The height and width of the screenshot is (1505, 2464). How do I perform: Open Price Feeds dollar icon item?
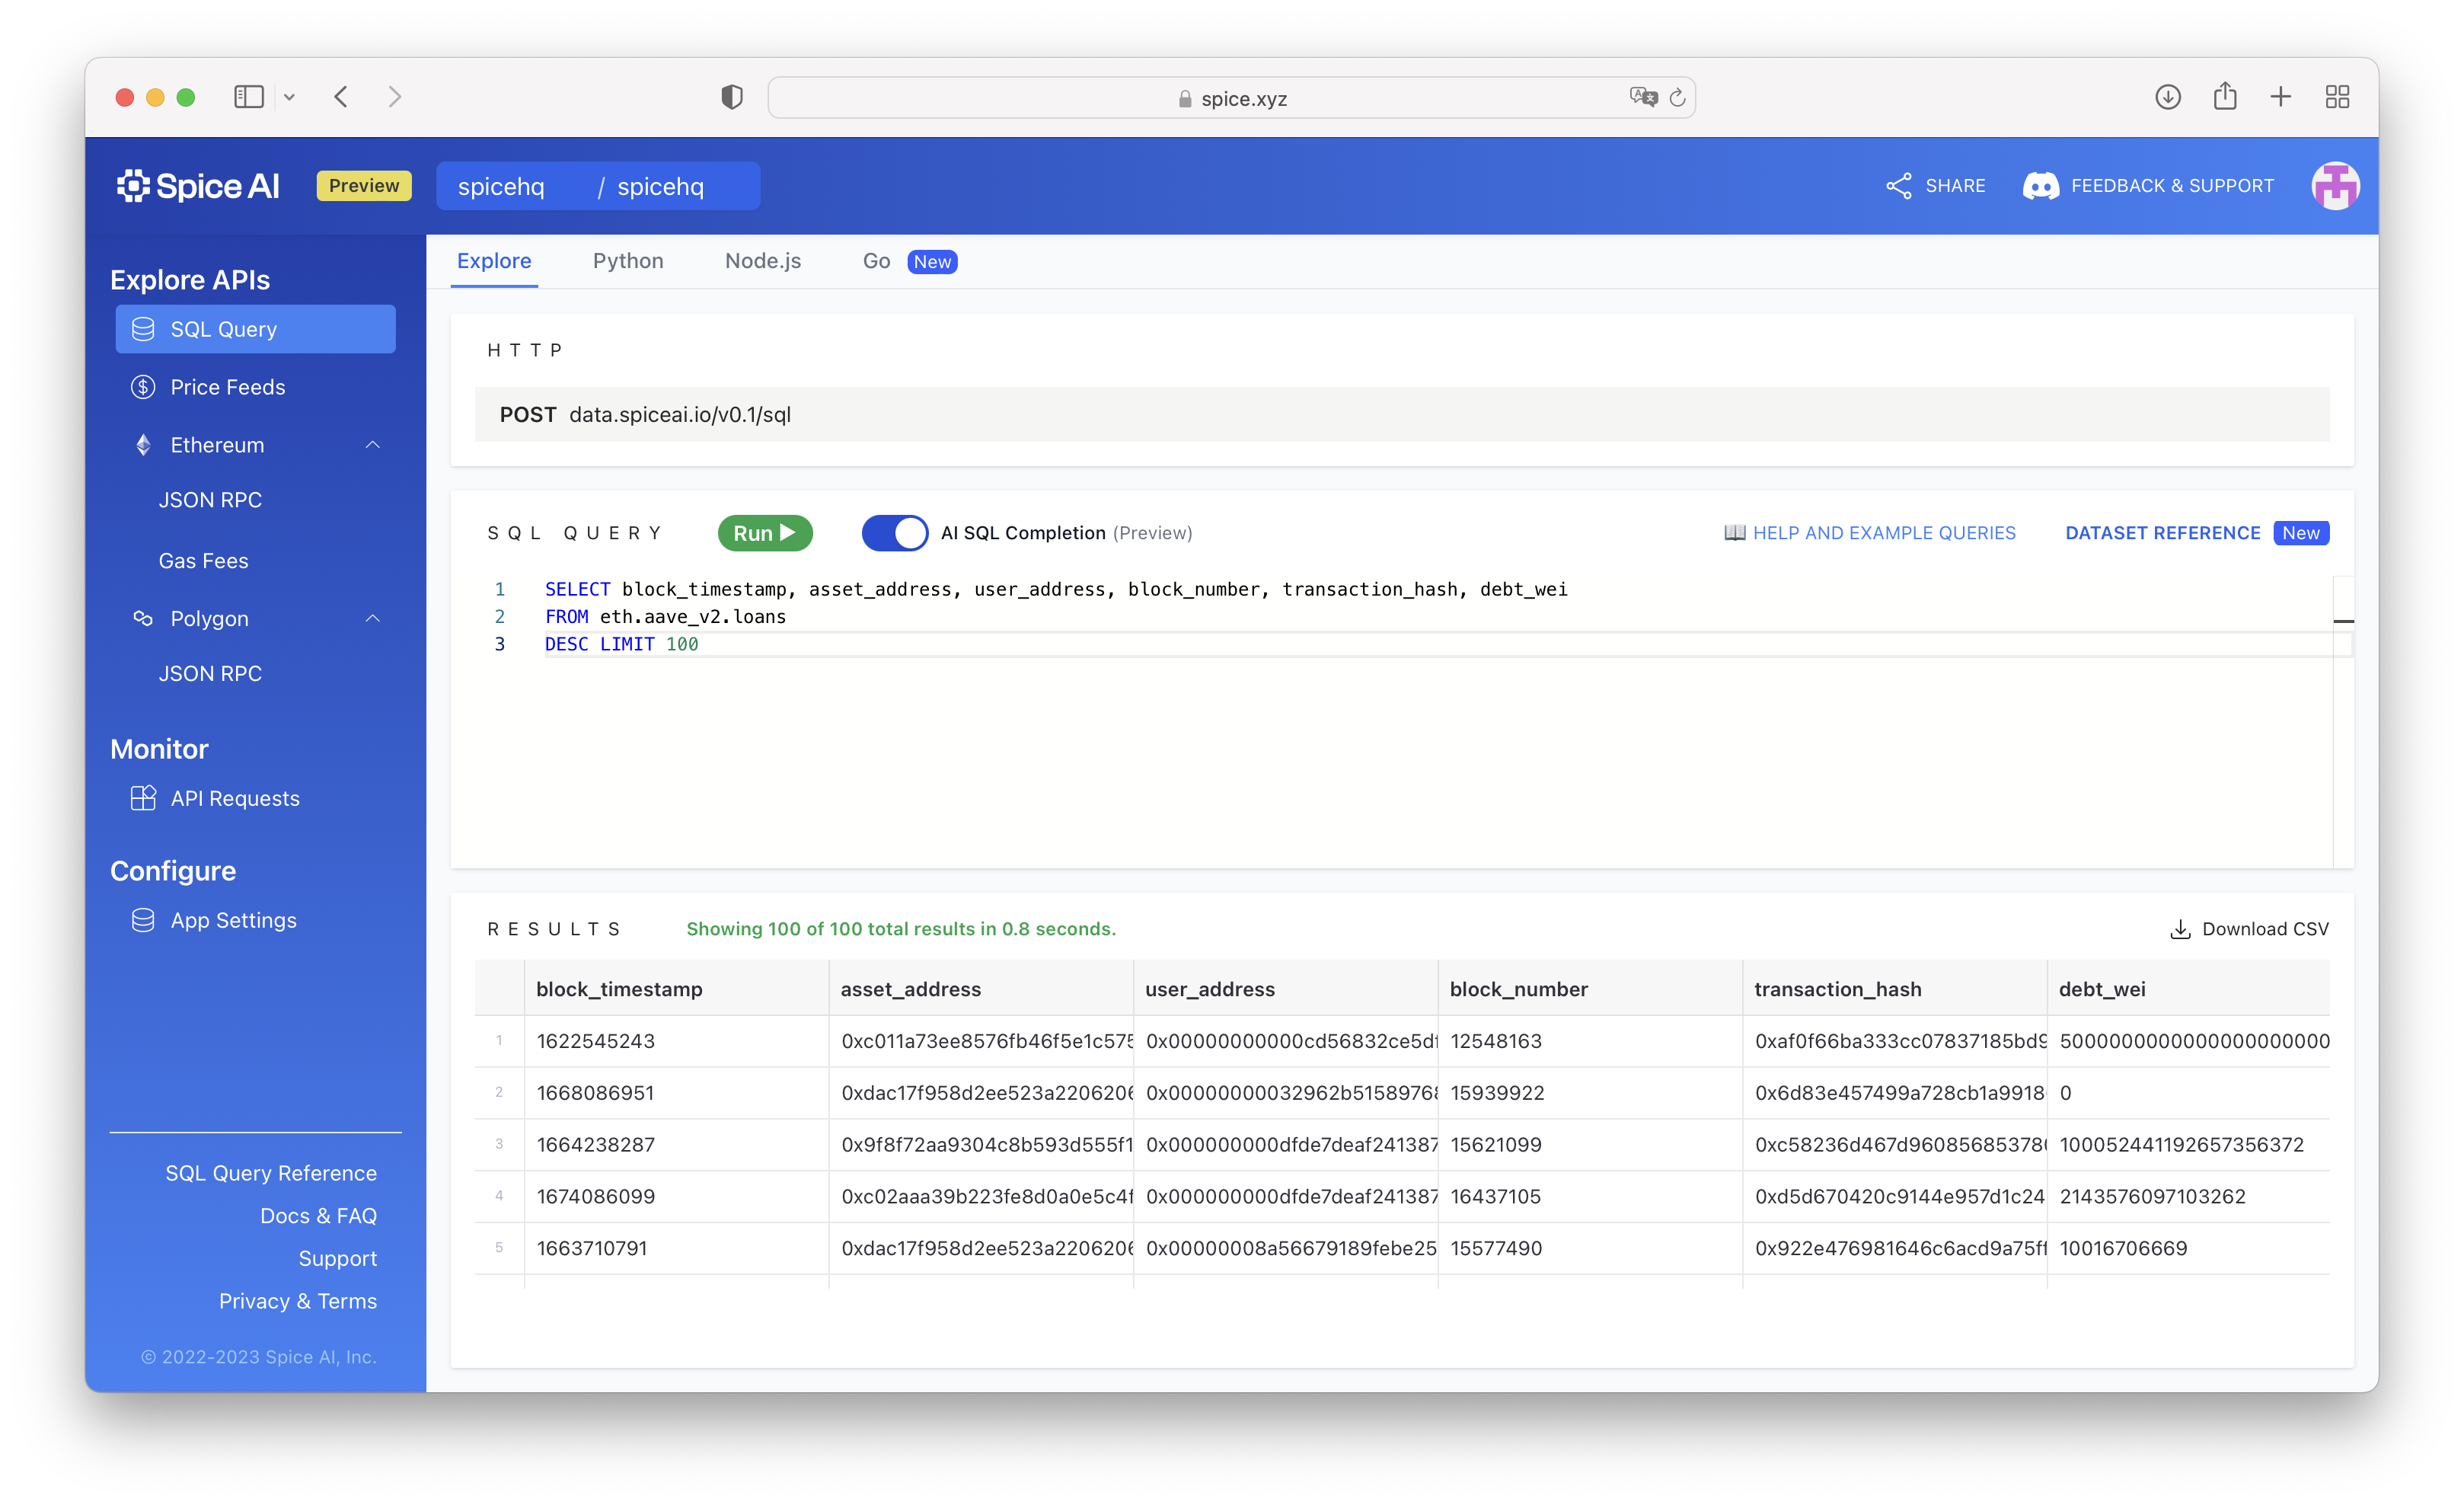[x=143, y=387]
